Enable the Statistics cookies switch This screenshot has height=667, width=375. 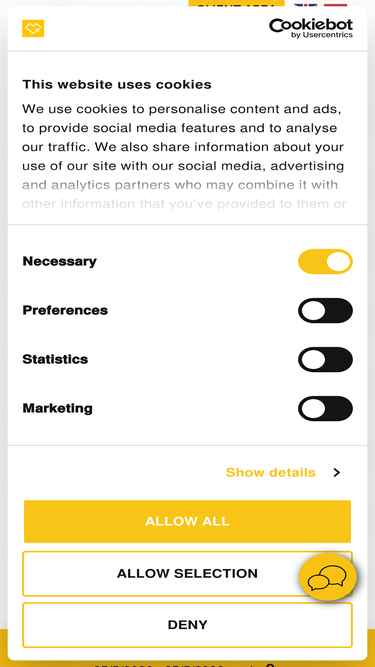pos(325,359)
